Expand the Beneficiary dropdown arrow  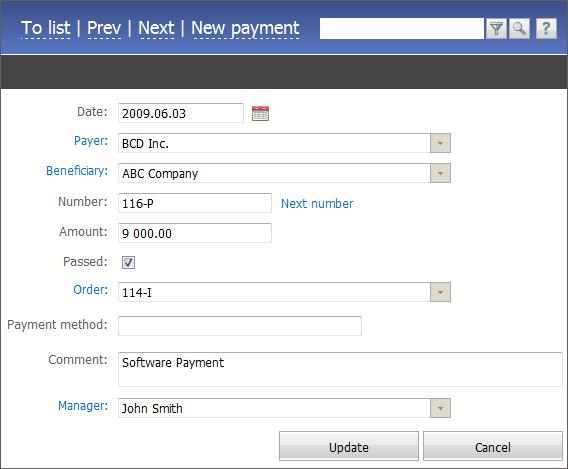(440, 173)
